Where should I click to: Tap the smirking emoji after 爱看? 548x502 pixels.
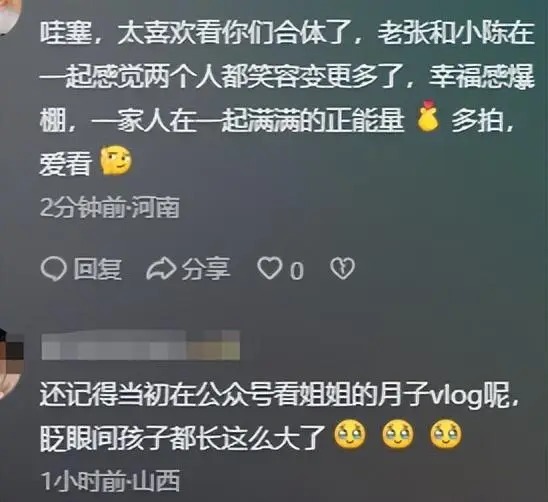click(116, 160)
